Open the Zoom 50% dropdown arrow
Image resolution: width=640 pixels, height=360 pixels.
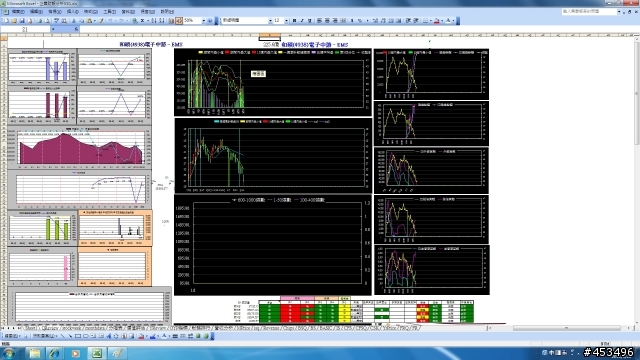(x=204, y=20)
